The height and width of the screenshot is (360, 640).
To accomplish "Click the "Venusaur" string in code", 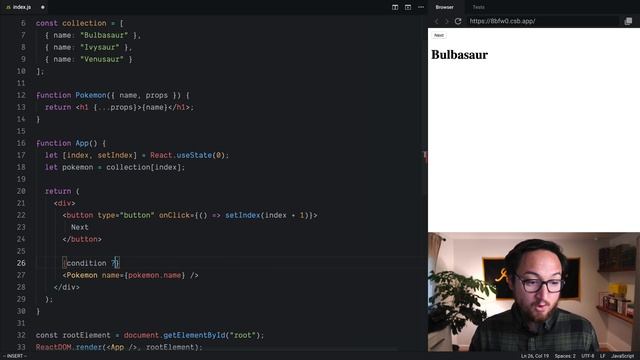I will click(x=102, y=60).
